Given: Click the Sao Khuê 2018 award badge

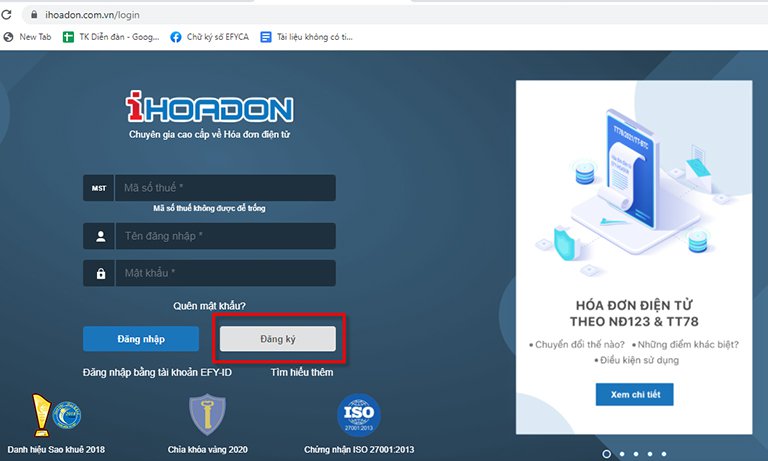Looking at the screenshot, I should [55, 415].
